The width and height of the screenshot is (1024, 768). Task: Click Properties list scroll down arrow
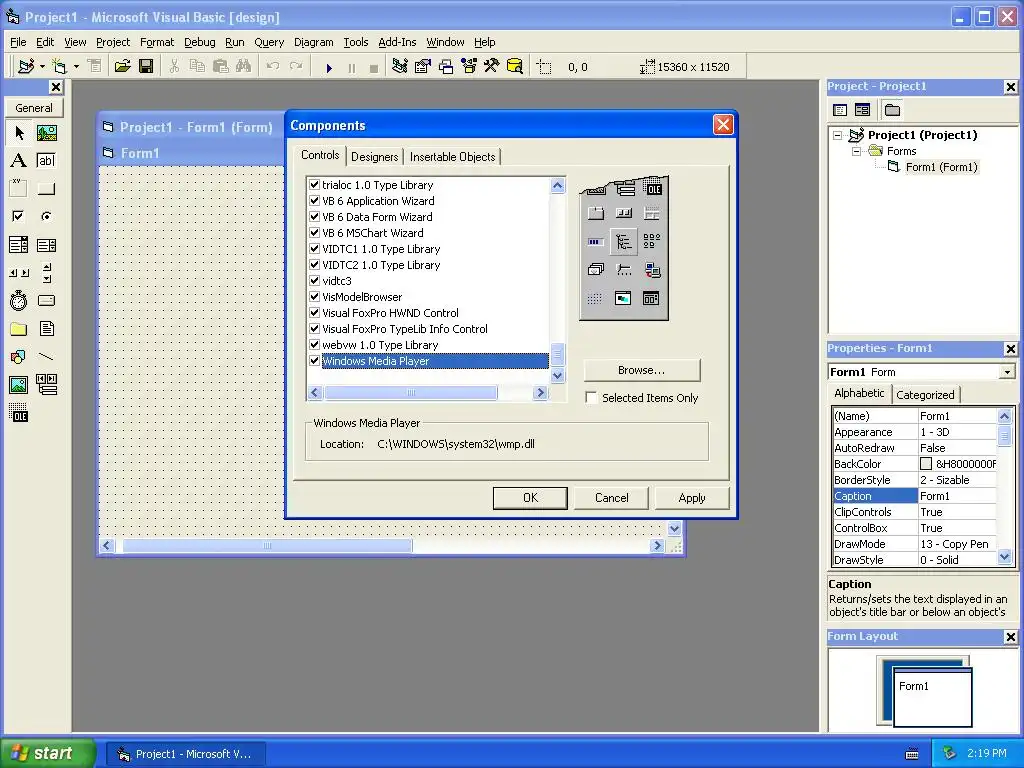tap(1004, 557)
